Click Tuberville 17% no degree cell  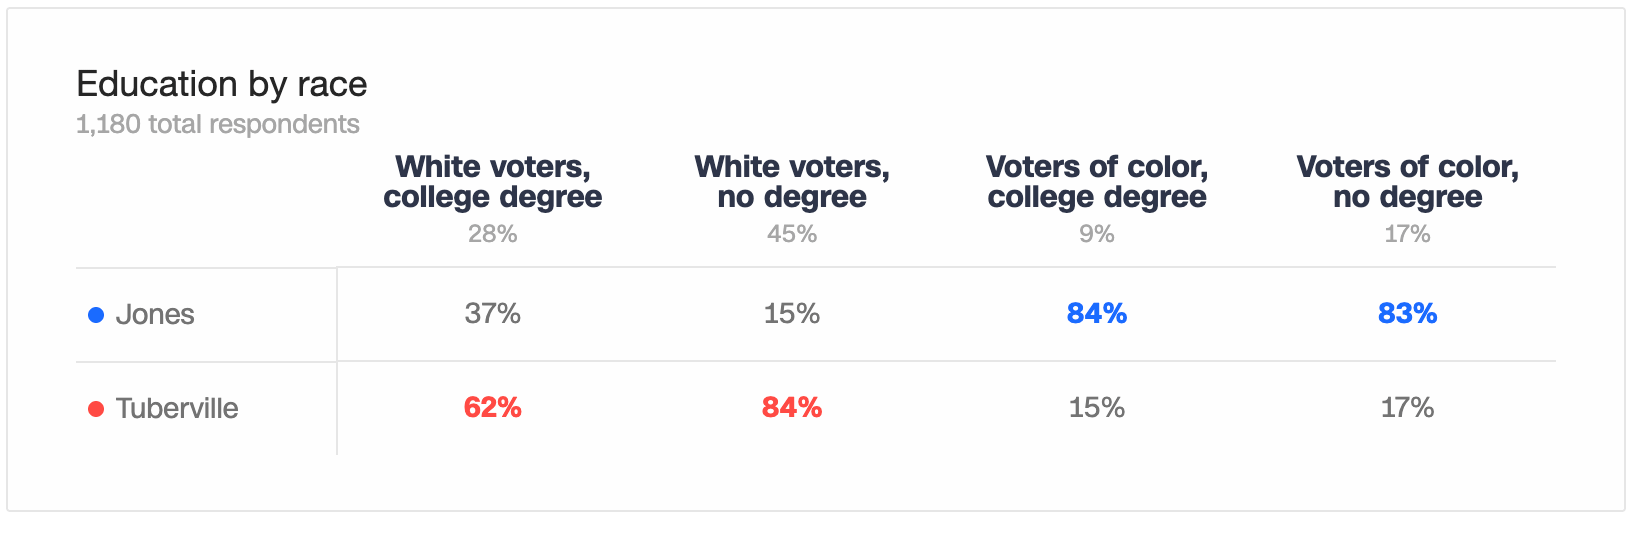[1408, 408]
